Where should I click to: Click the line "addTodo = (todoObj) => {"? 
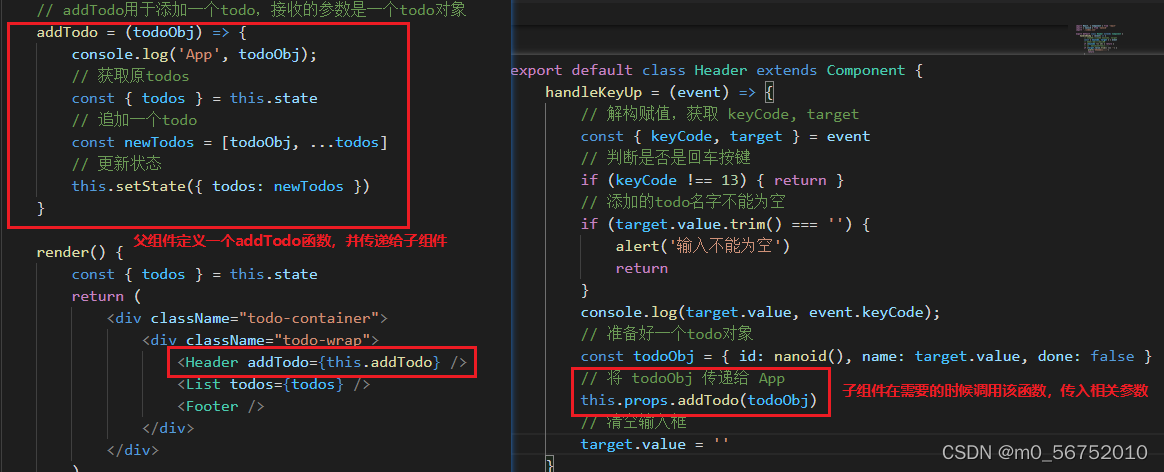point(141,33)
